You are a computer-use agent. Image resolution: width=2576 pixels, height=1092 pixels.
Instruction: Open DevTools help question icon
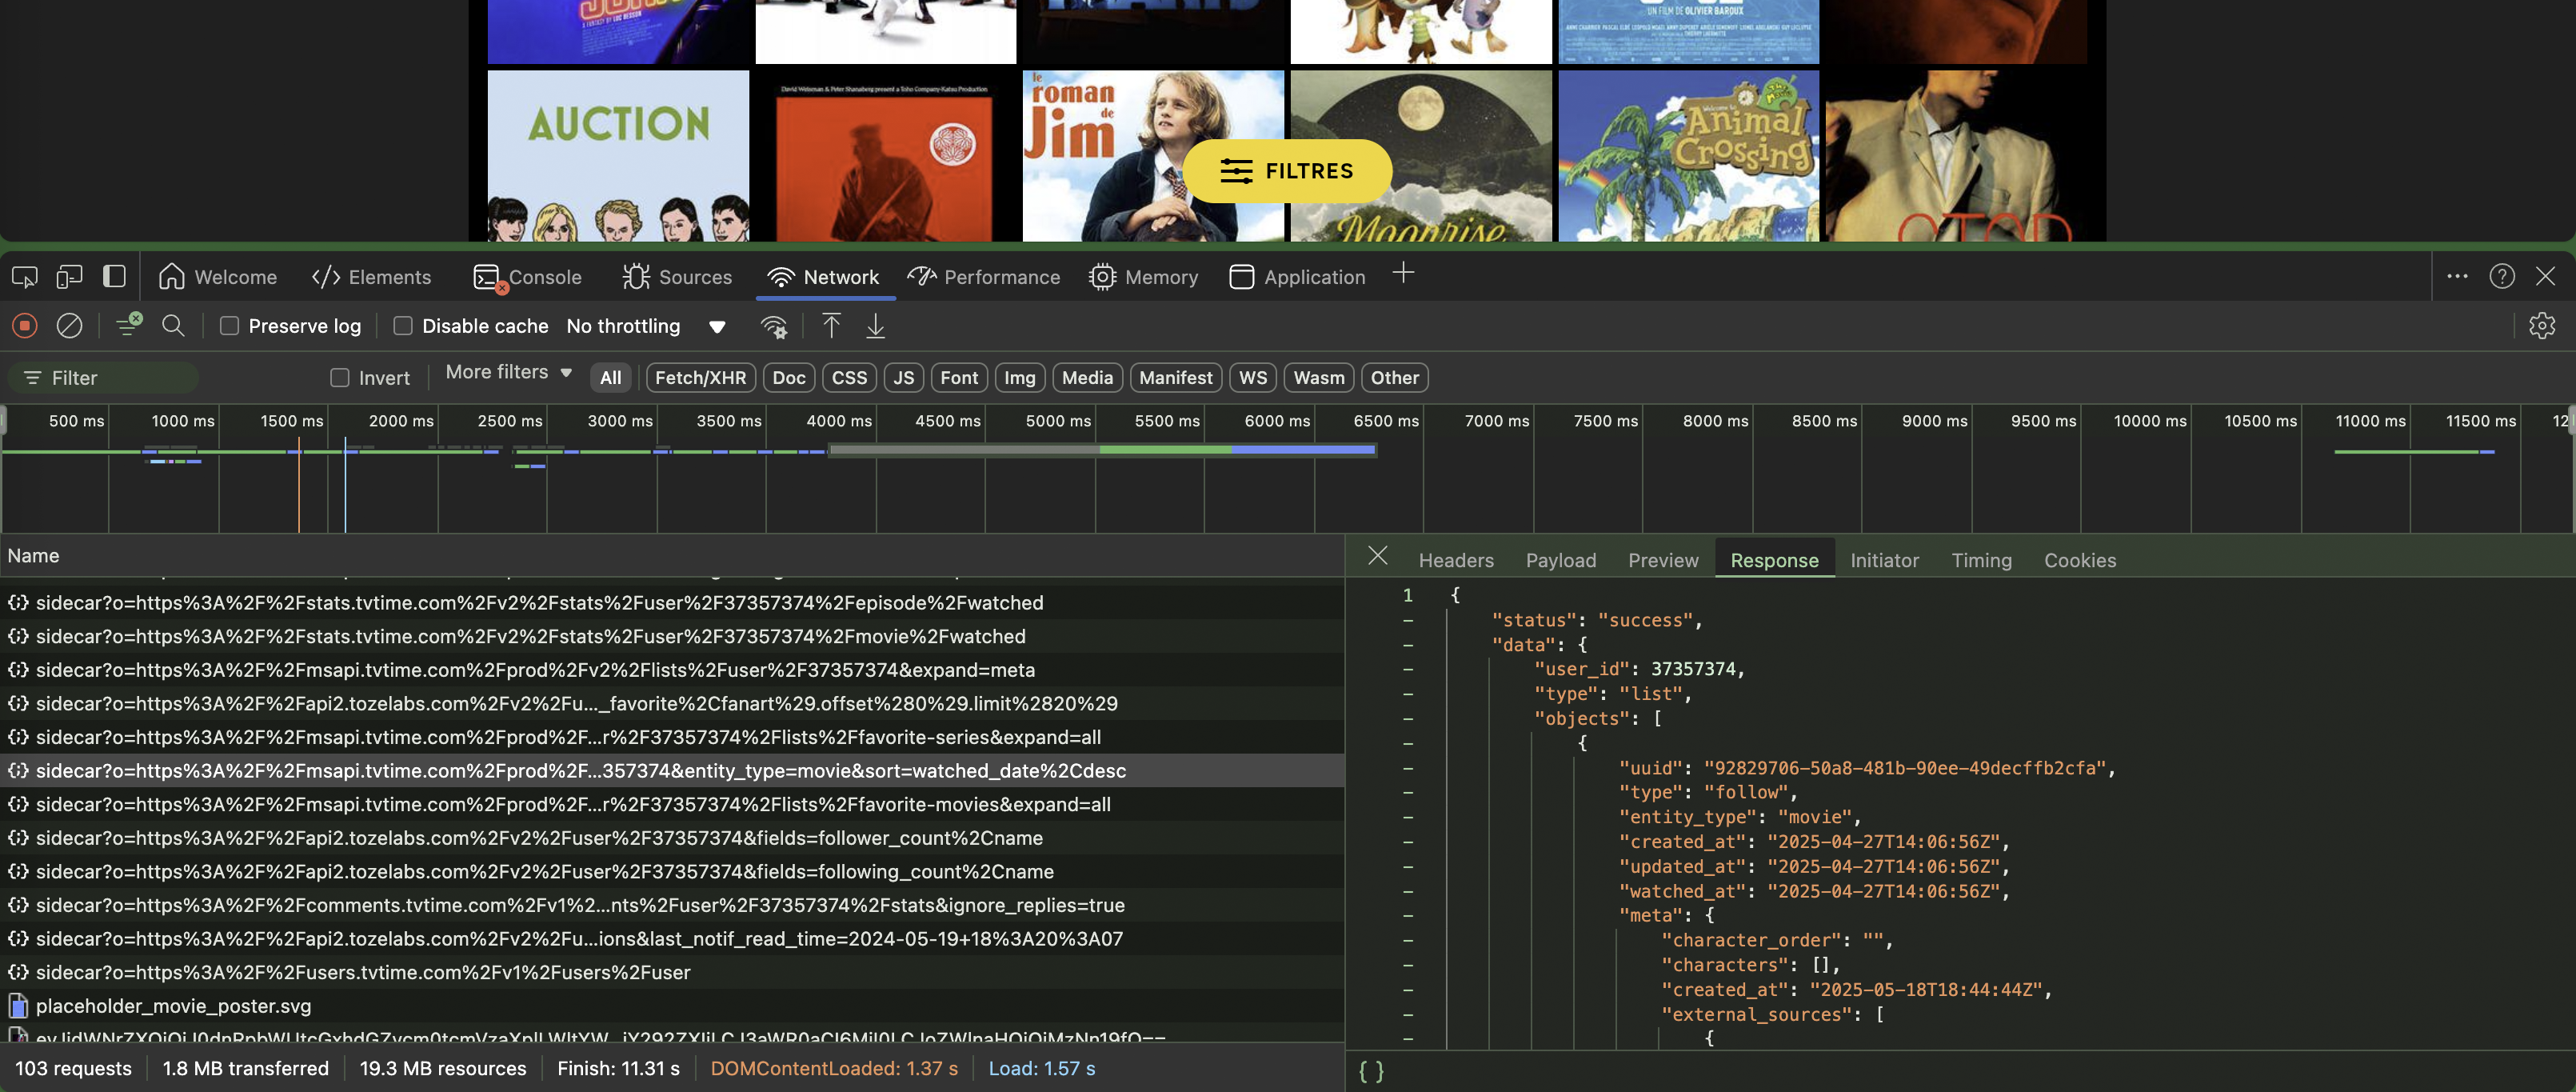click(x=2502, y=277)
